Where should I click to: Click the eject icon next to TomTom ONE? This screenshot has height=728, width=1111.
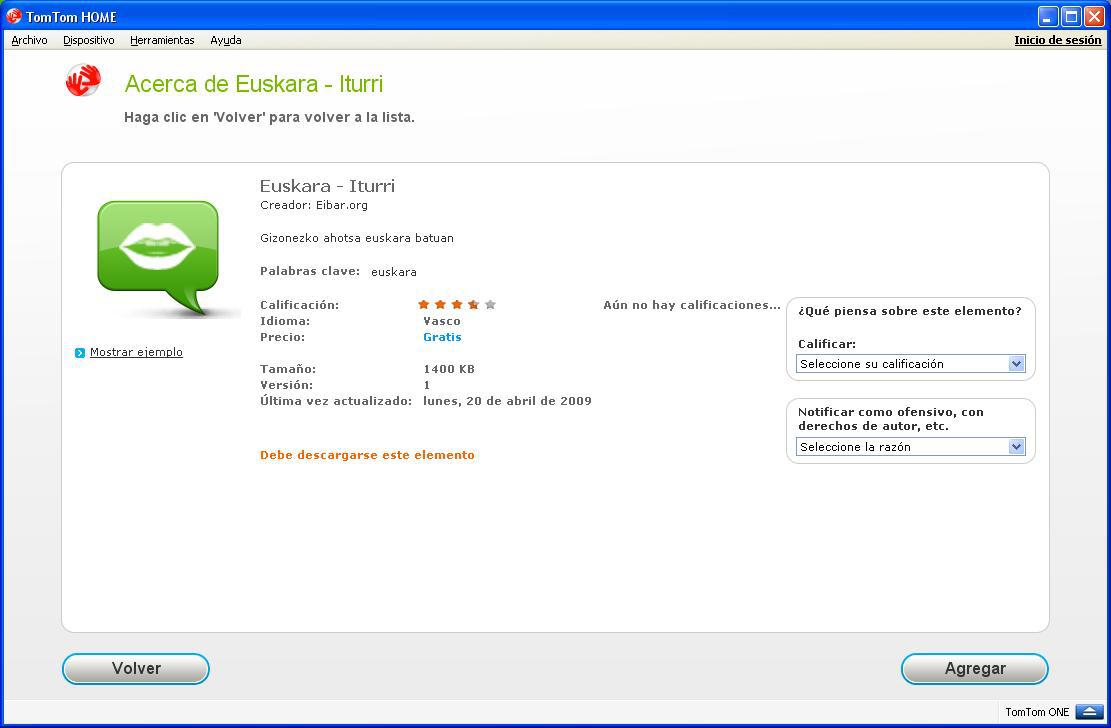point(1089,712)
